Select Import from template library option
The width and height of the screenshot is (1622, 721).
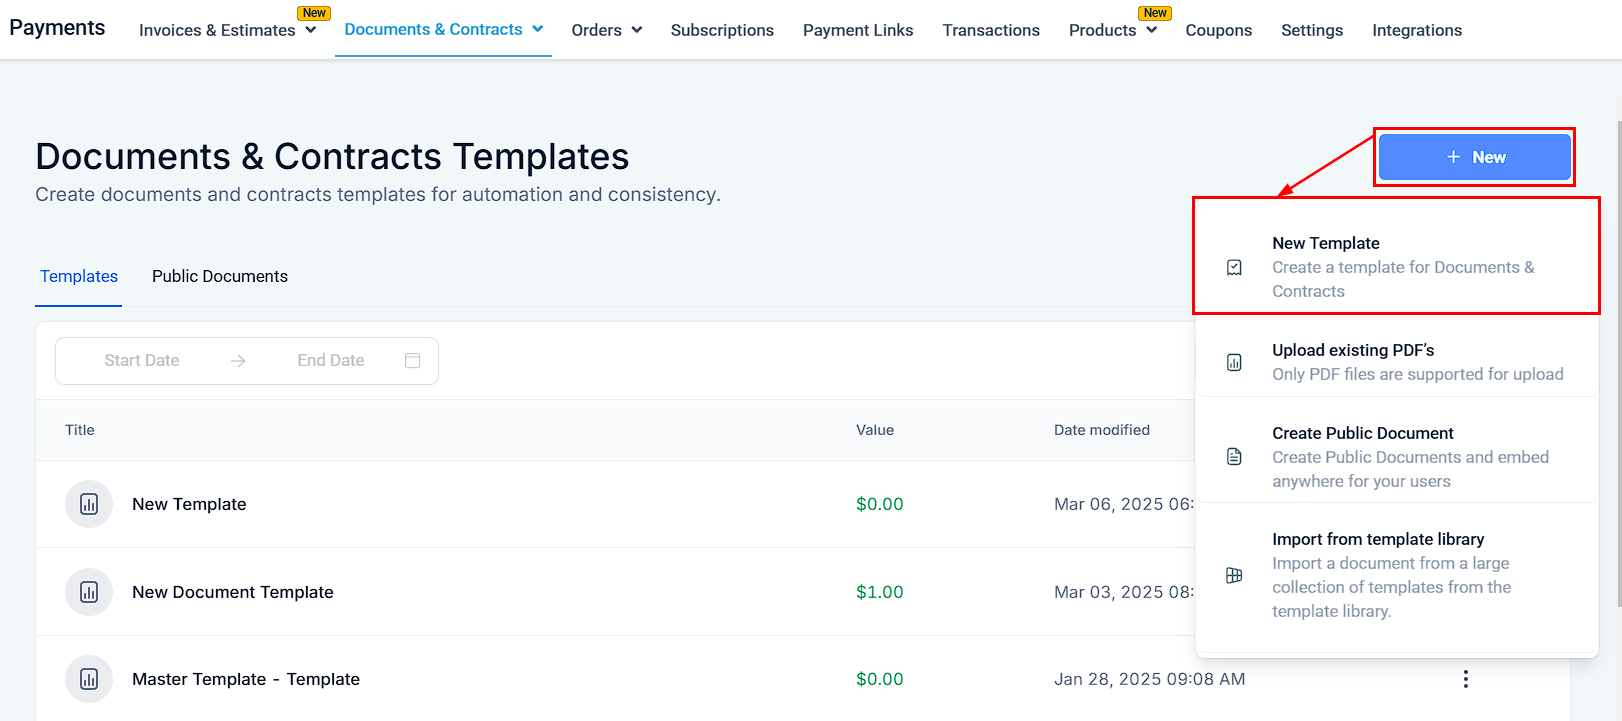tap(1396, 575)
